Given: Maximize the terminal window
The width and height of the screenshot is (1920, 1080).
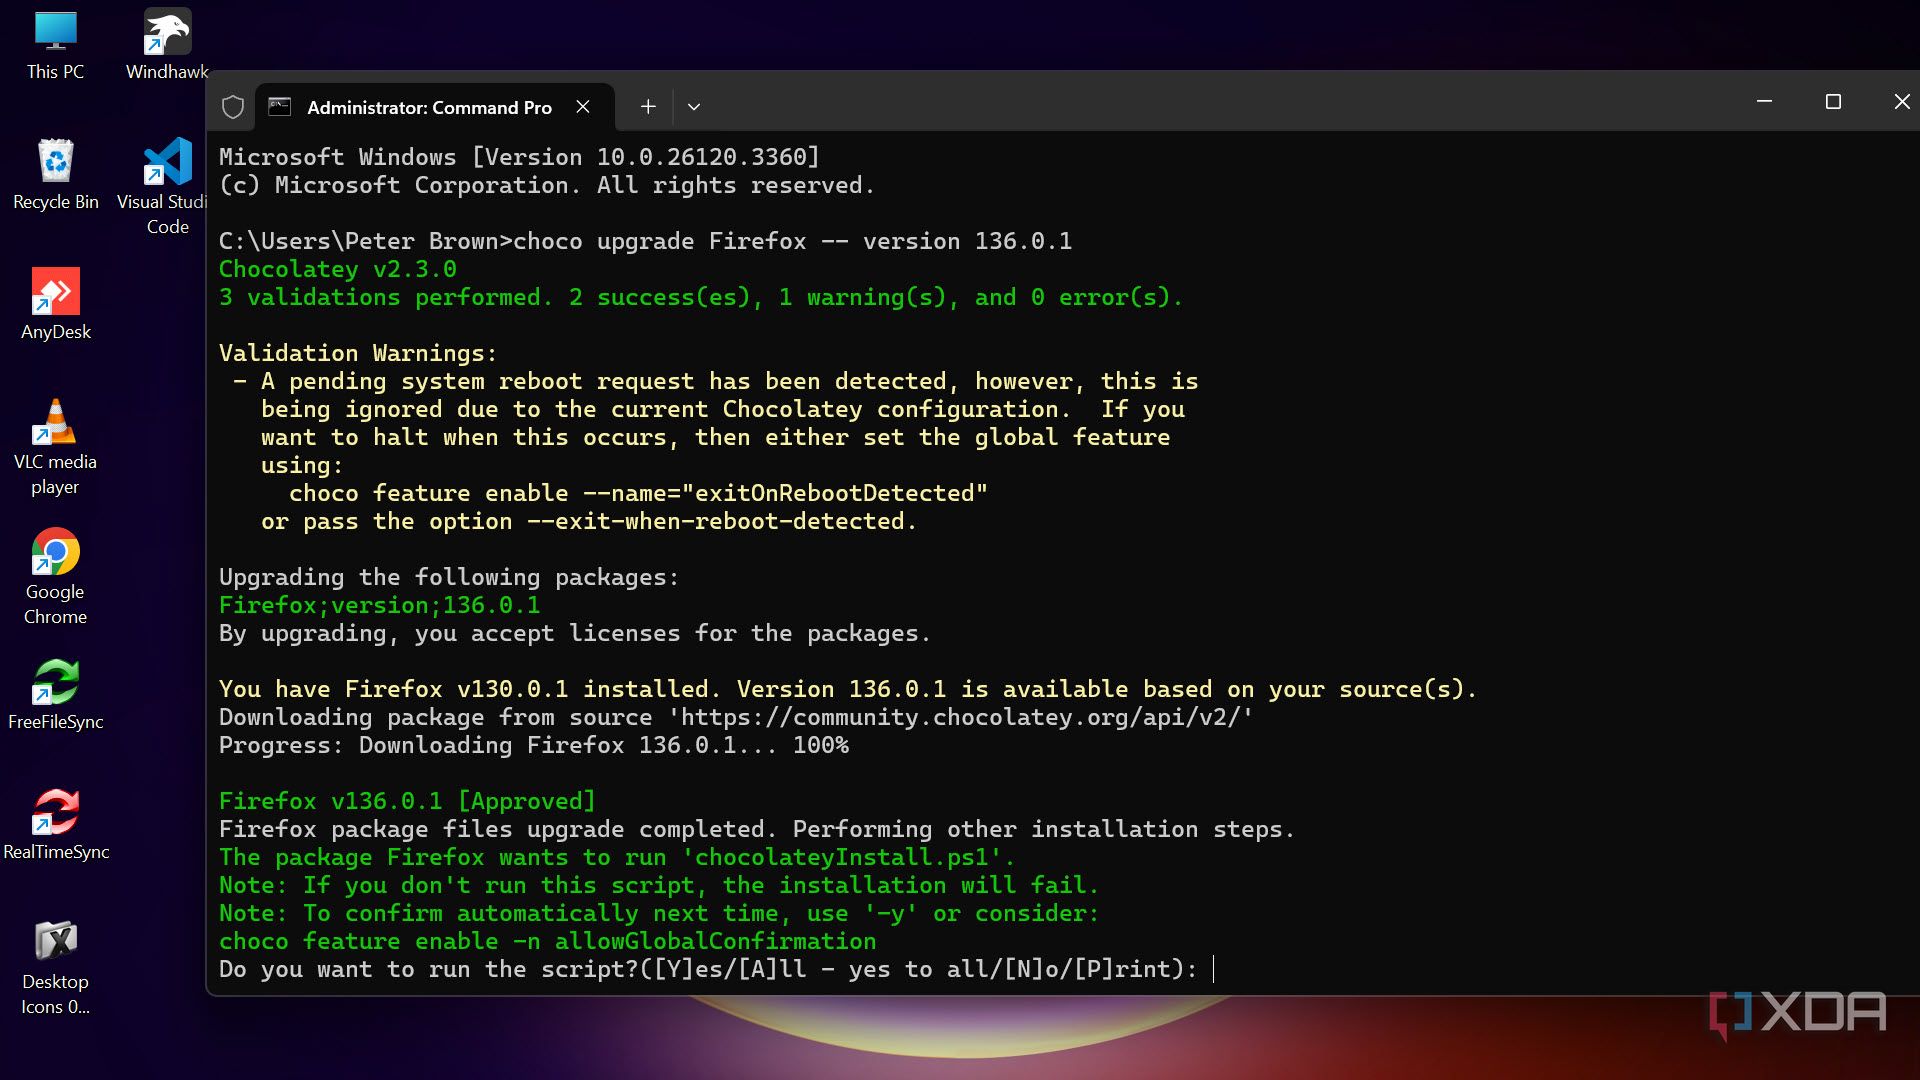Looking at the screenshot, I should pos(1833,102).
